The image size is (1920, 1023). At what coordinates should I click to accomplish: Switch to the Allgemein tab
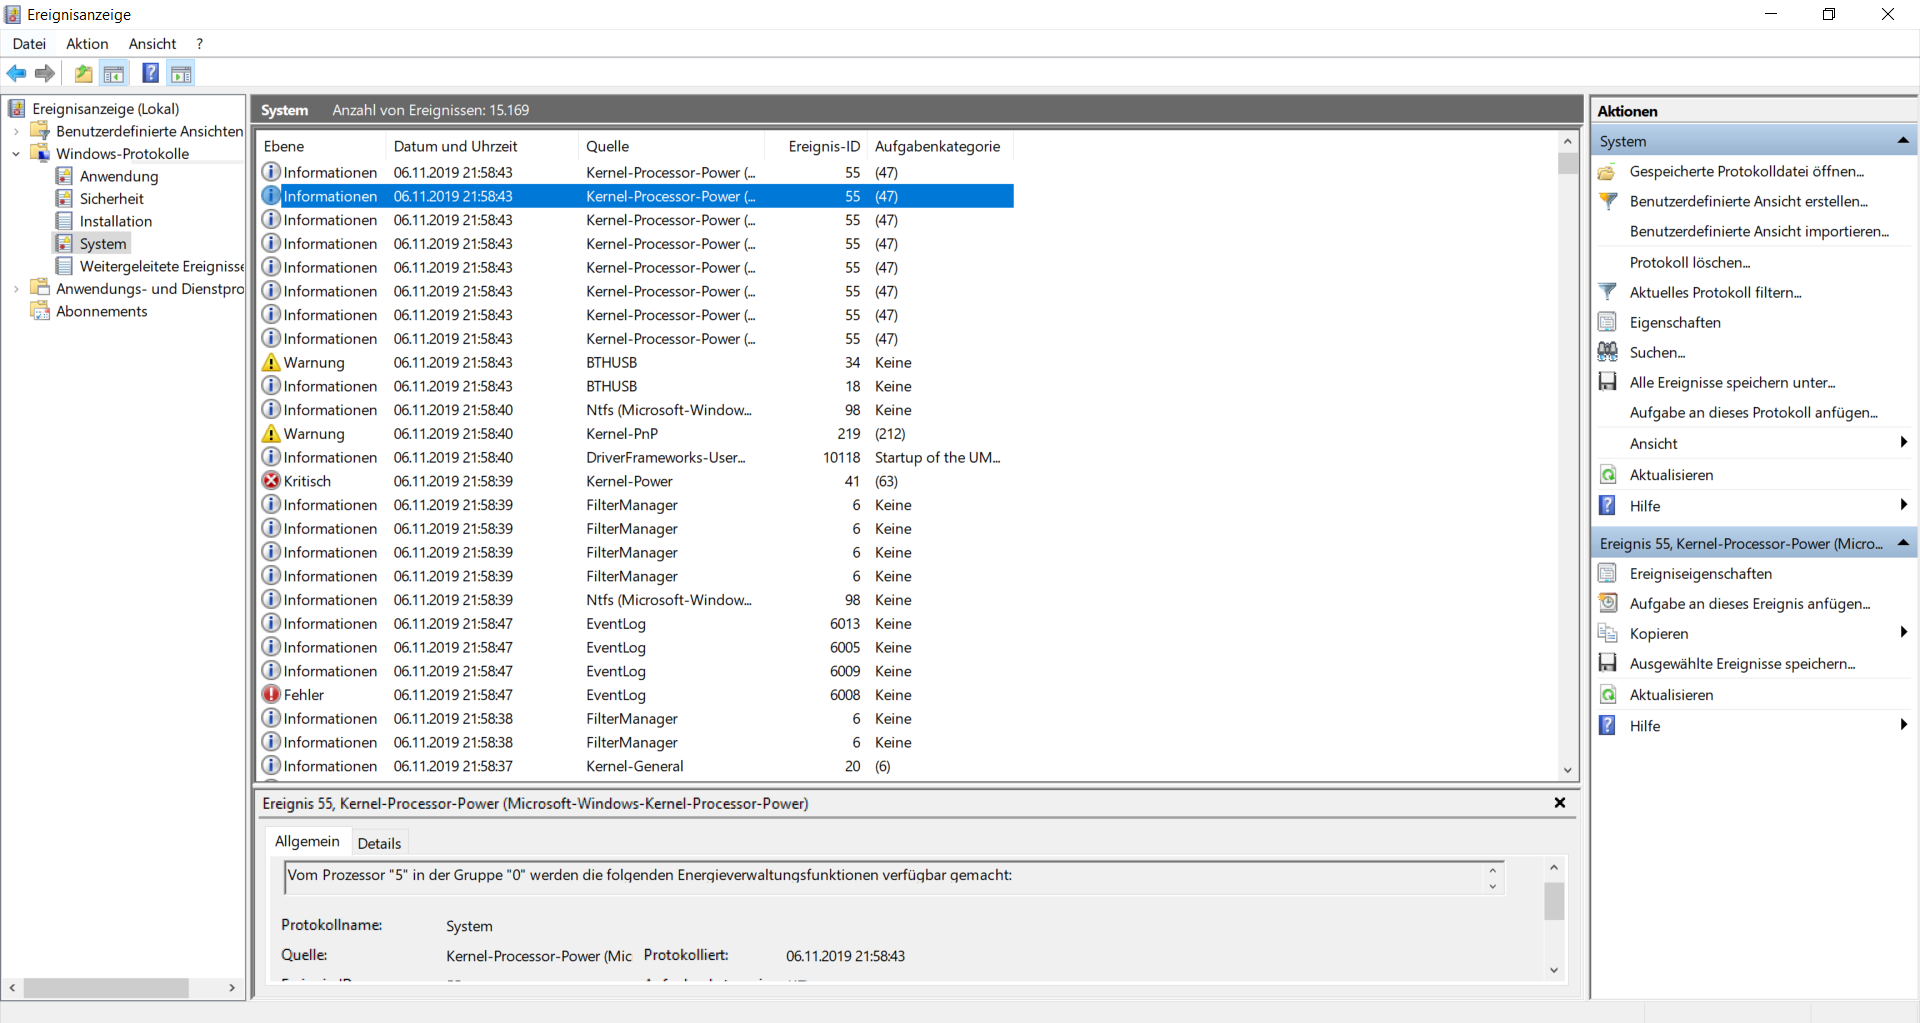(x=307, y=841)
